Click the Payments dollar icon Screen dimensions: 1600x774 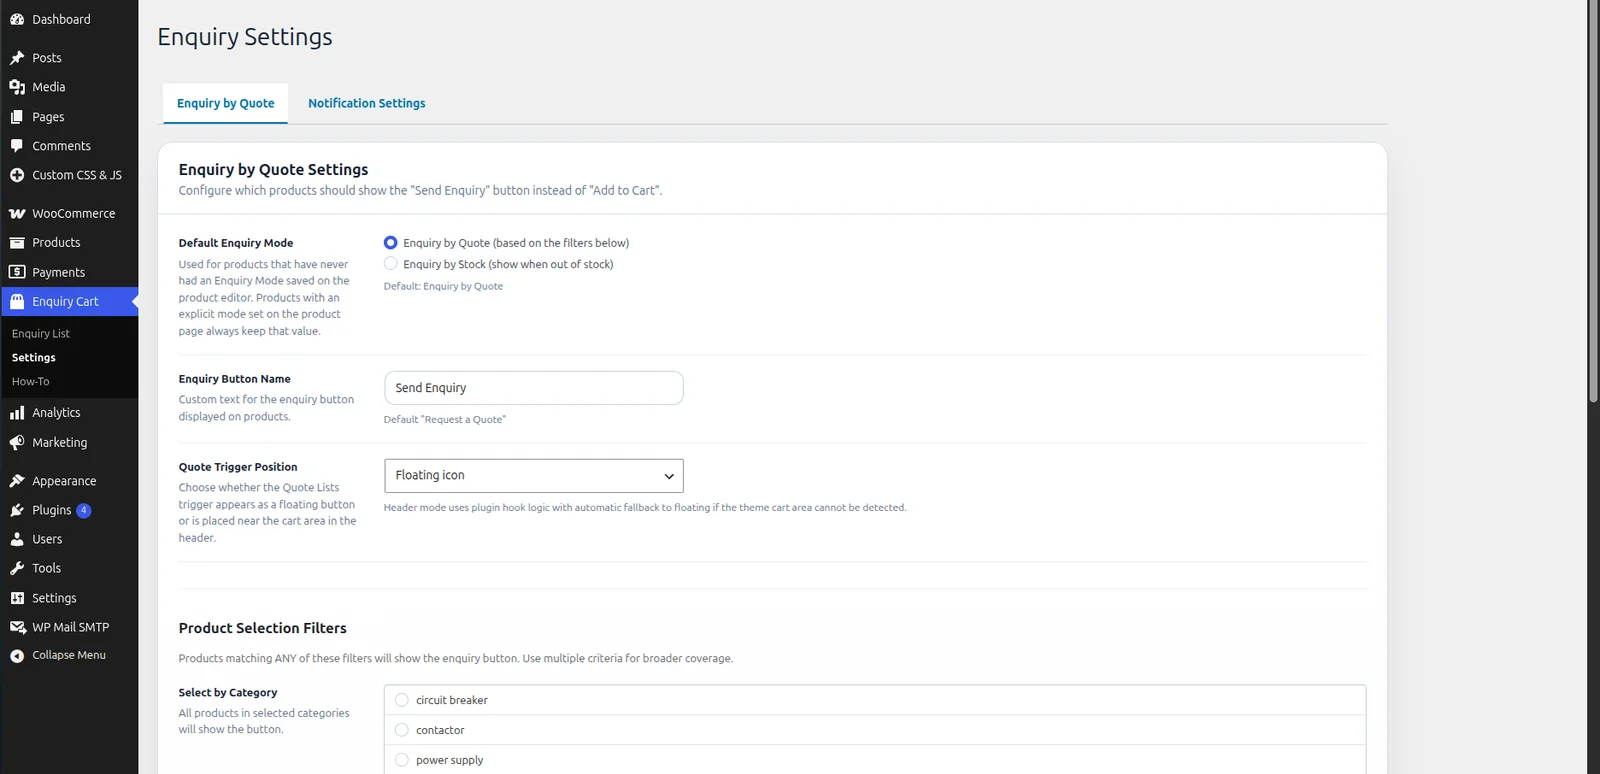pyautogui.click(x=17, y=272)
